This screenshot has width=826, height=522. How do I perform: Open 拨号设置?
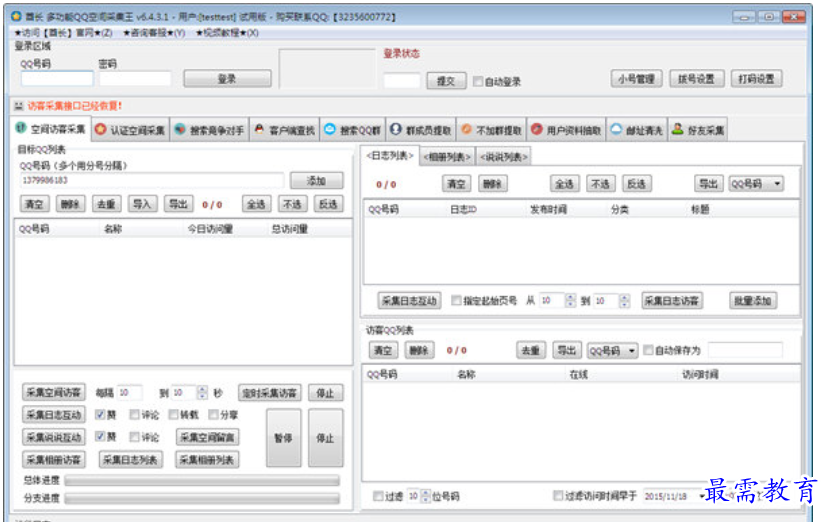[x=696, y=79]
